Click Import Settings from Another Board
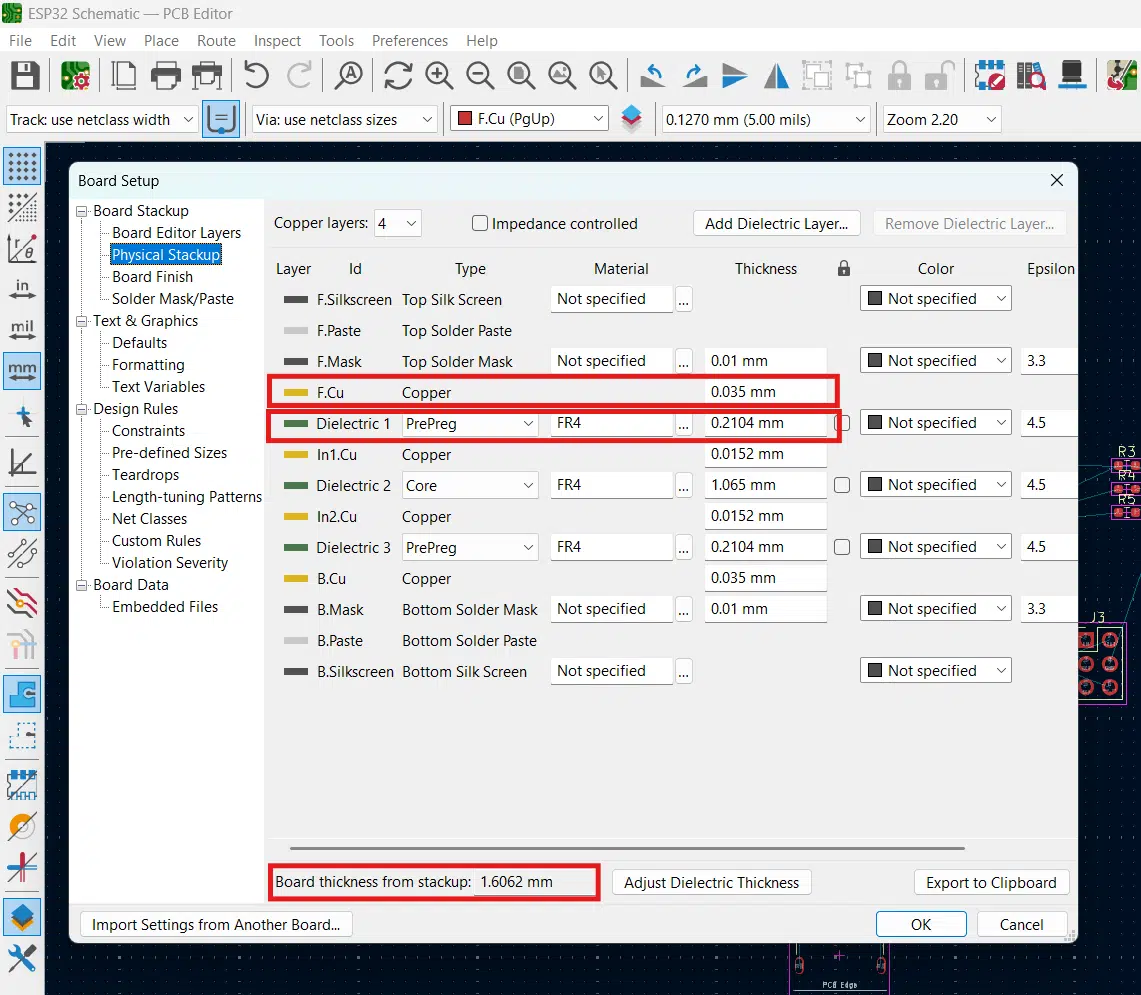 point(216,924)
